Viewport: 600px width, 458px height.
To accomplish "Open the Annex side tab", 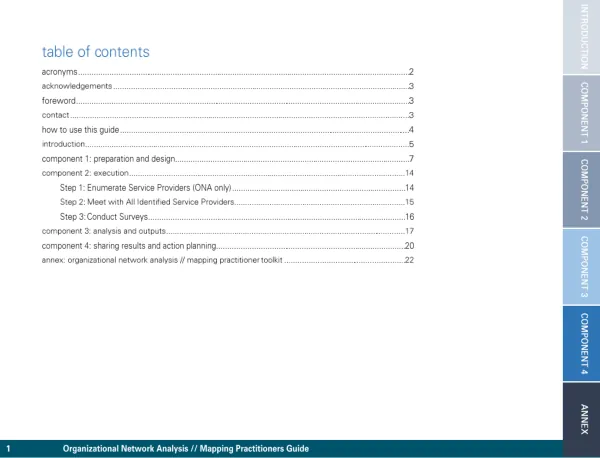I will [x=581, y=420].
